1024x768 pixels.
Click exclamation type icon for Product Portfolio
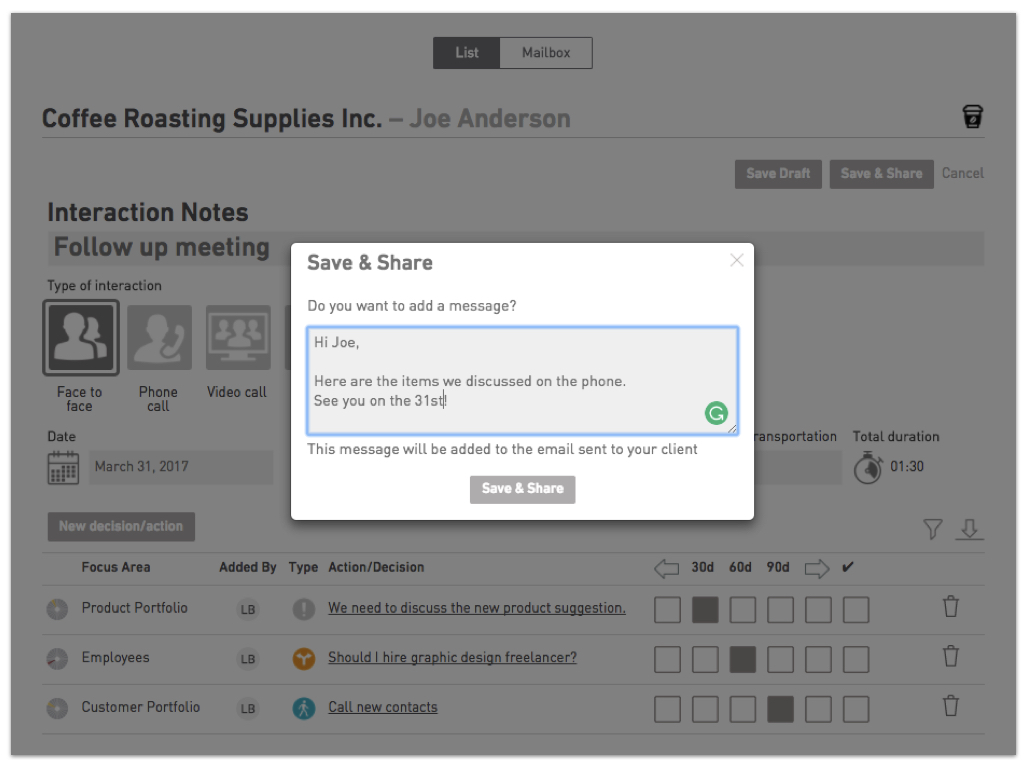[304, 609]
